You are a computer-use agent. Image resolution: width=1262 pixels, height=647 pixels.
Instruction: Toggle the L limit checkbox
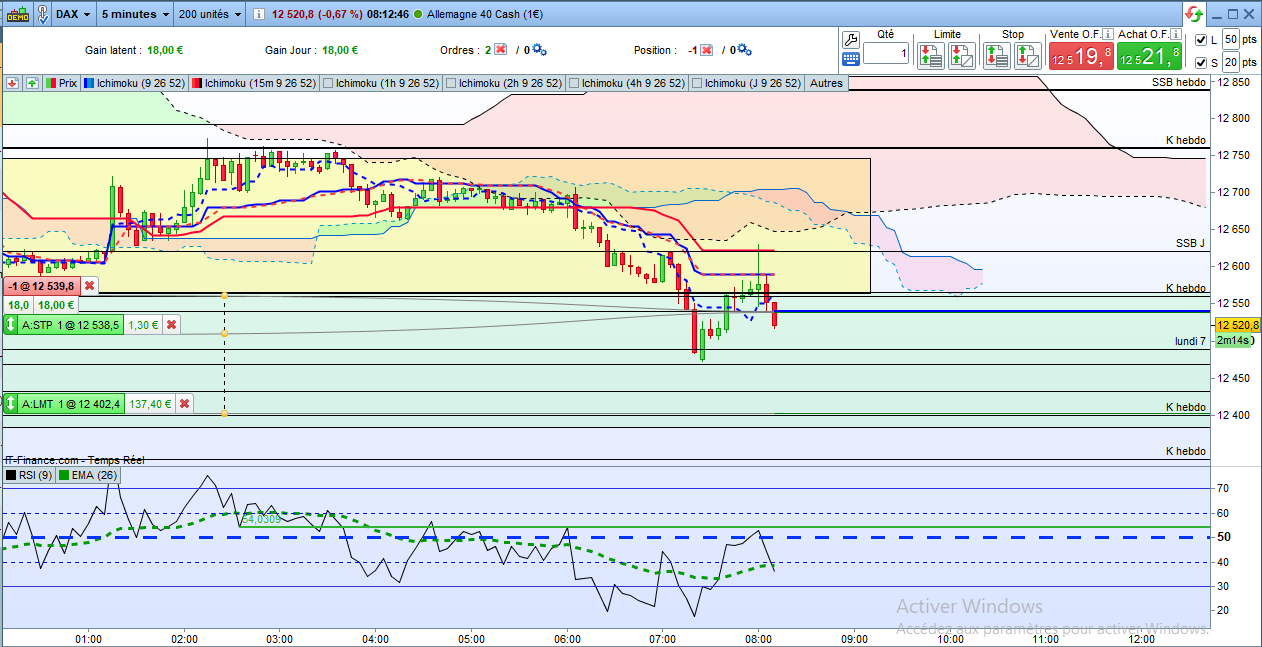coord(1201,40)
